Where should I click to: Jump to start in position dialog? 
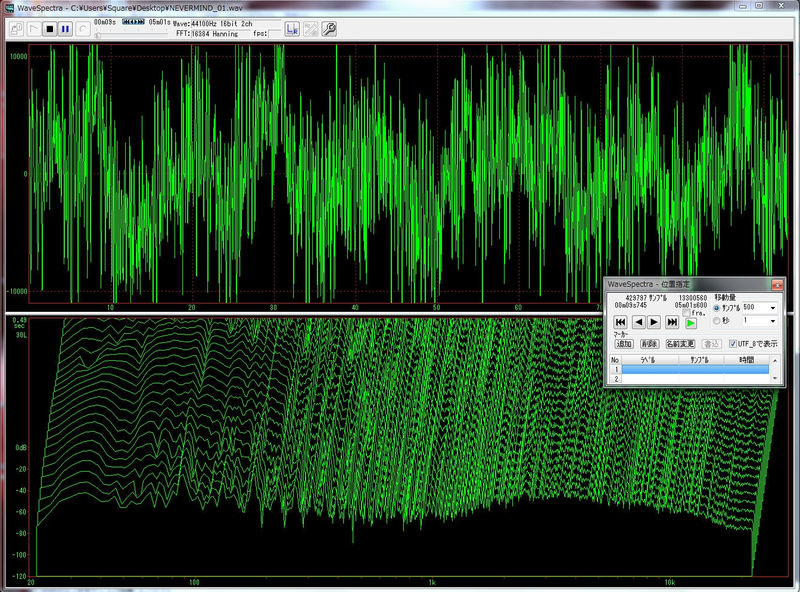coord(620,322)
